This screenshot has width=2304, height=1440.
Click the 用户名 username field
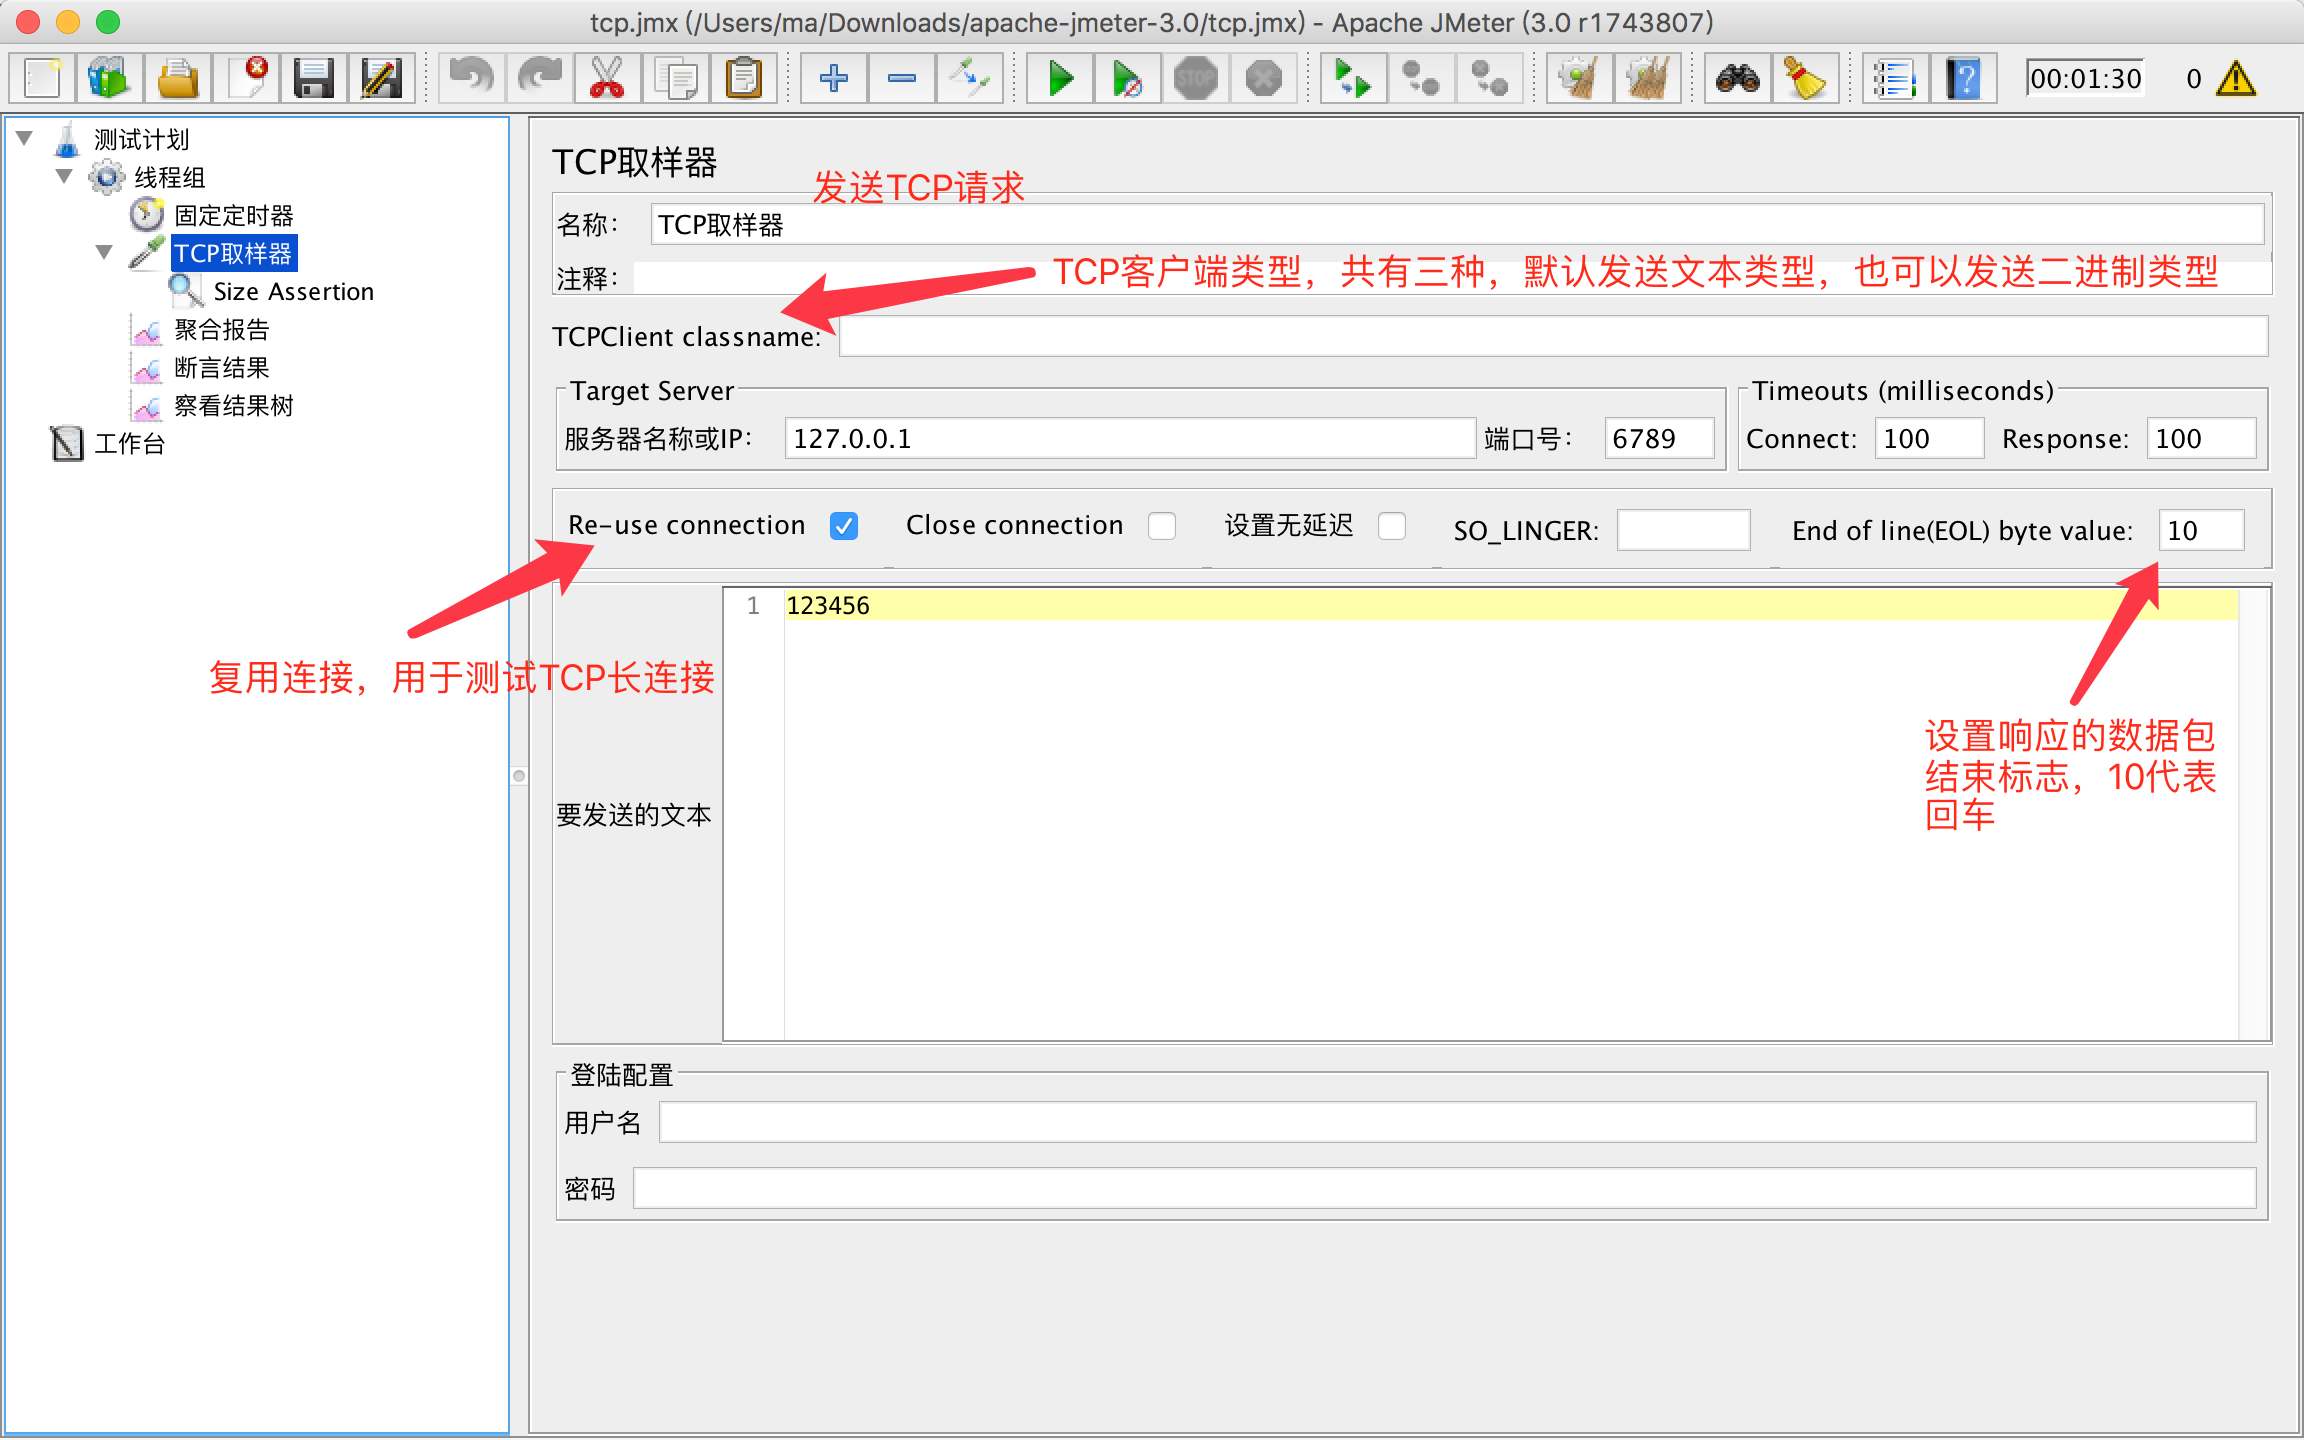1457,1122
